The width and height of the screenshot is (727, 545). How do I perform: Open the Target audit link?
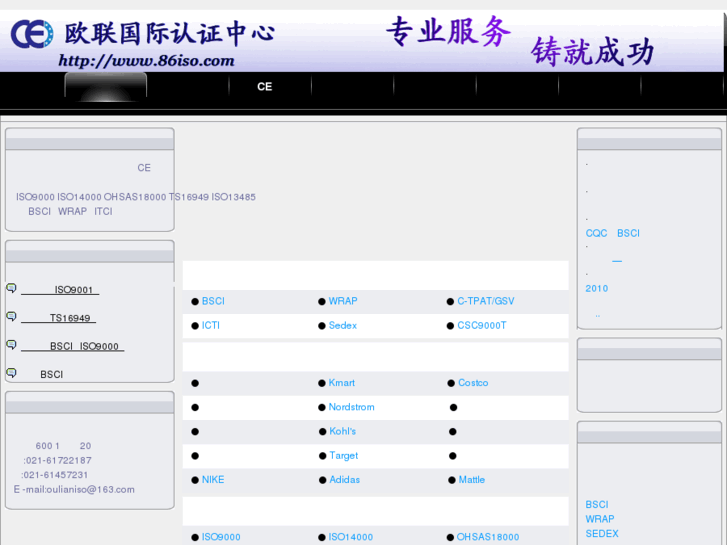[344, 455]
